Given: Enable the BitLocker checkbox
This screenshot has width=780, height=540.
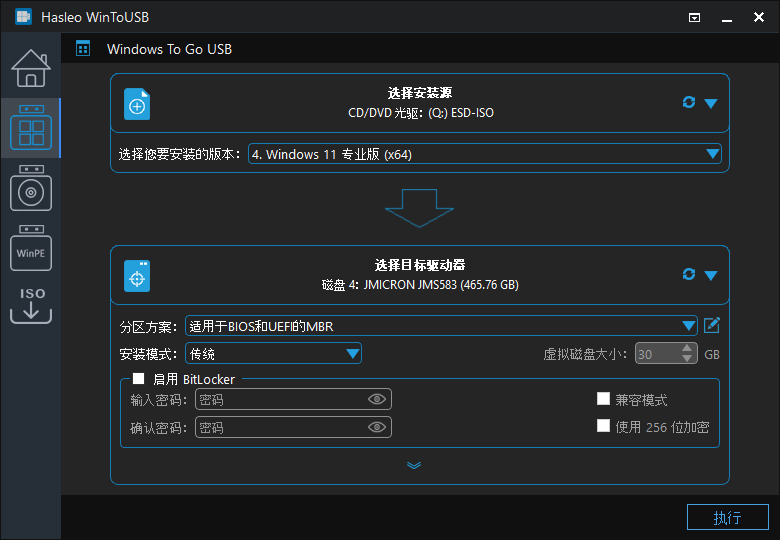Looking at the screenshot, I should point(138,379).
